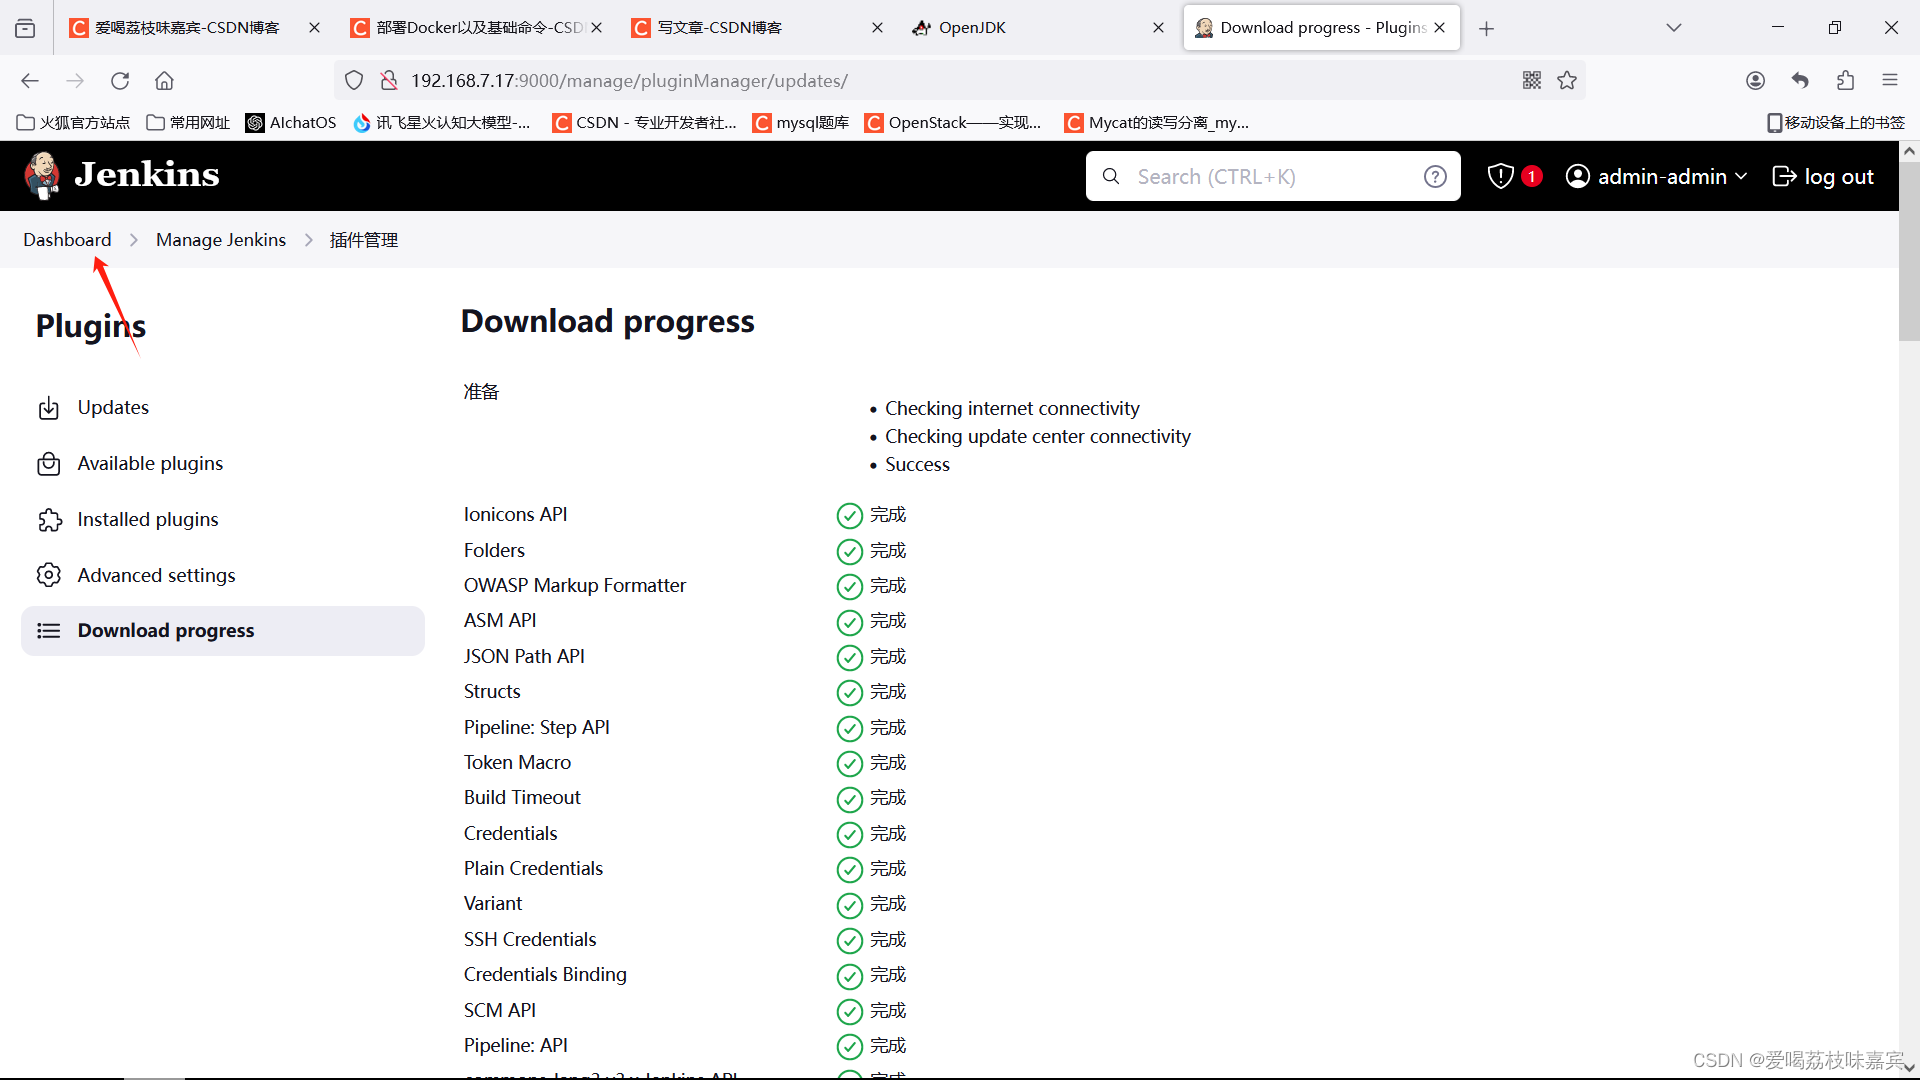
Task: Switch to OpenJDK tab
Action: coord(1037,28)
